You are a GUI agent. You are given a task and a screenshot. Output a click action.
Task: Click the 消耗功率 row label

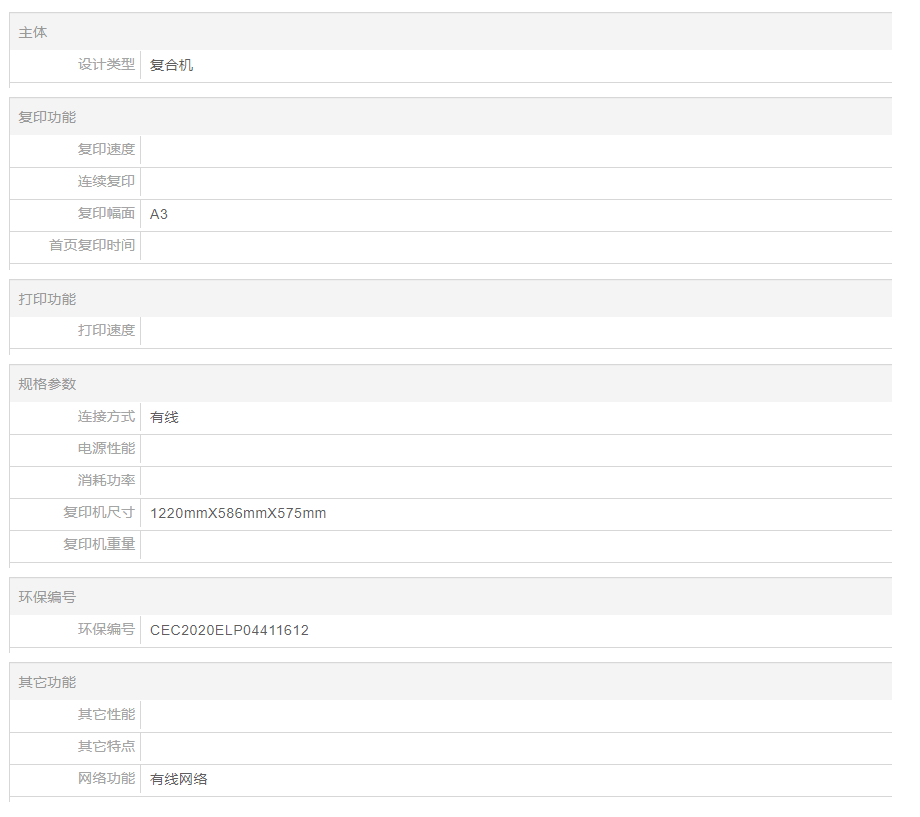point(106,481)
